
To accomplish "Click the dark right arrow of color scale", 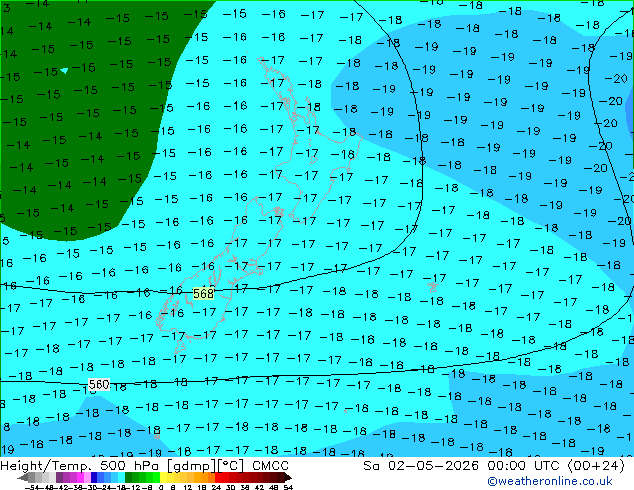I will (x=287, y=477).
